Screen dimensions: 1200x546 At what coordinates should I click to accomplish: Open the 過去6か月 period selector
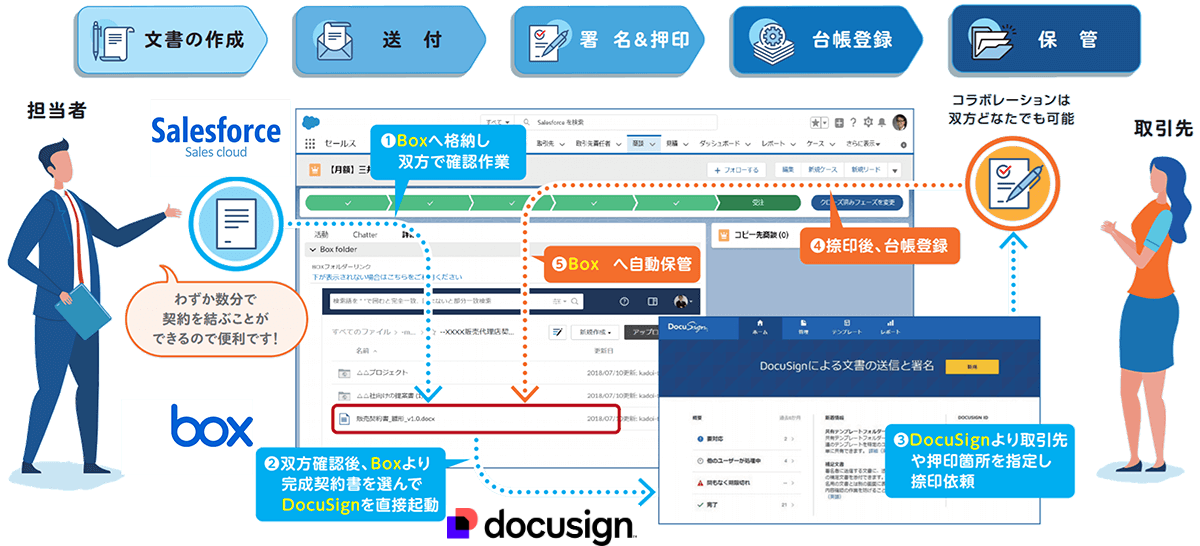789,418
